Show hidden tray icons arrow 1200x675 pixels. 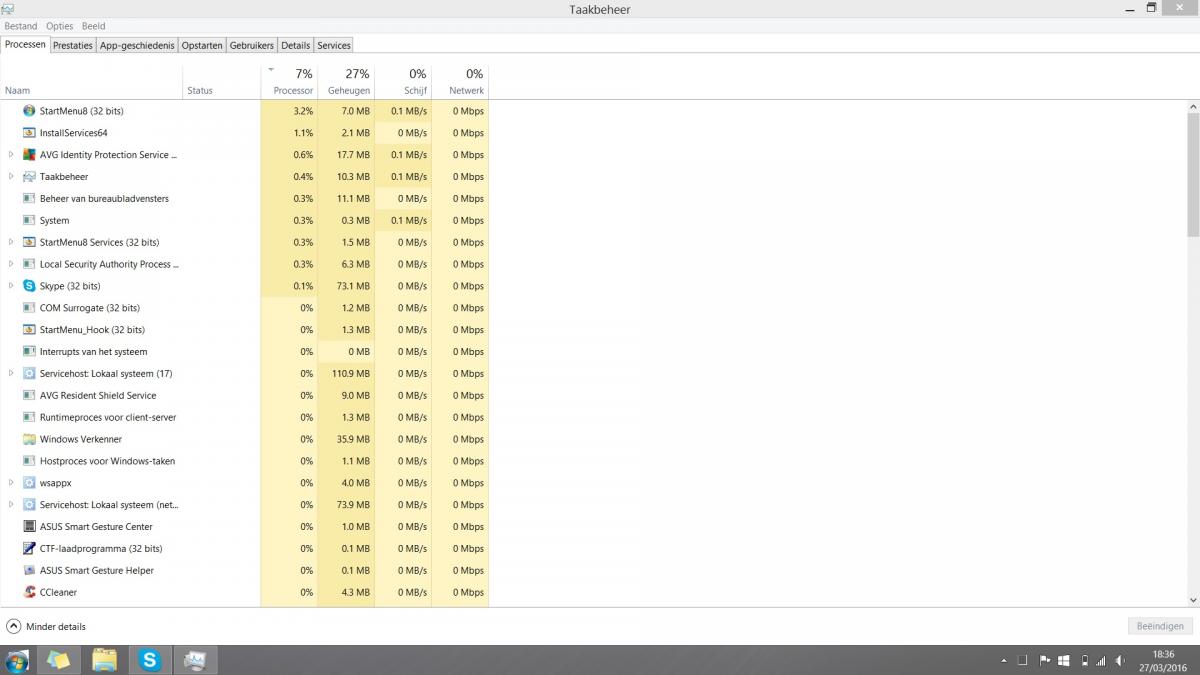[x=1003, y=661]
